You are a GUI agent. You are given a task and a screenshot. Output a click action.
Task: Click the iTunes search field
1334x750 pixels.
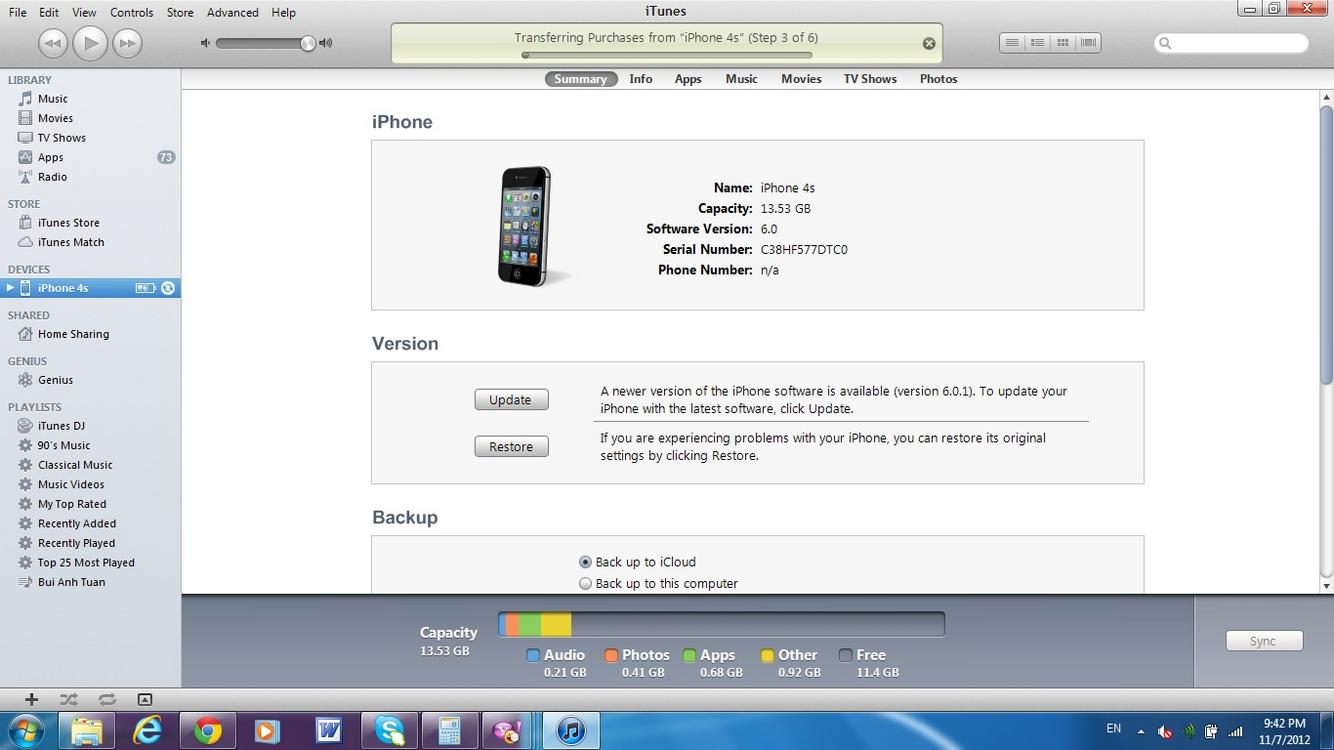coord(1231,43)
